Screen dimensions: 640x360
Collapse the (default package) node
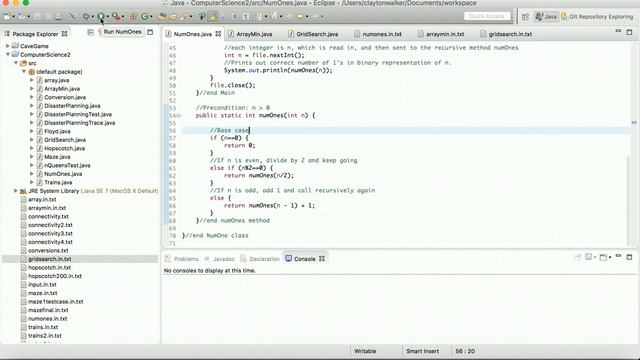[x=24, y=71]
